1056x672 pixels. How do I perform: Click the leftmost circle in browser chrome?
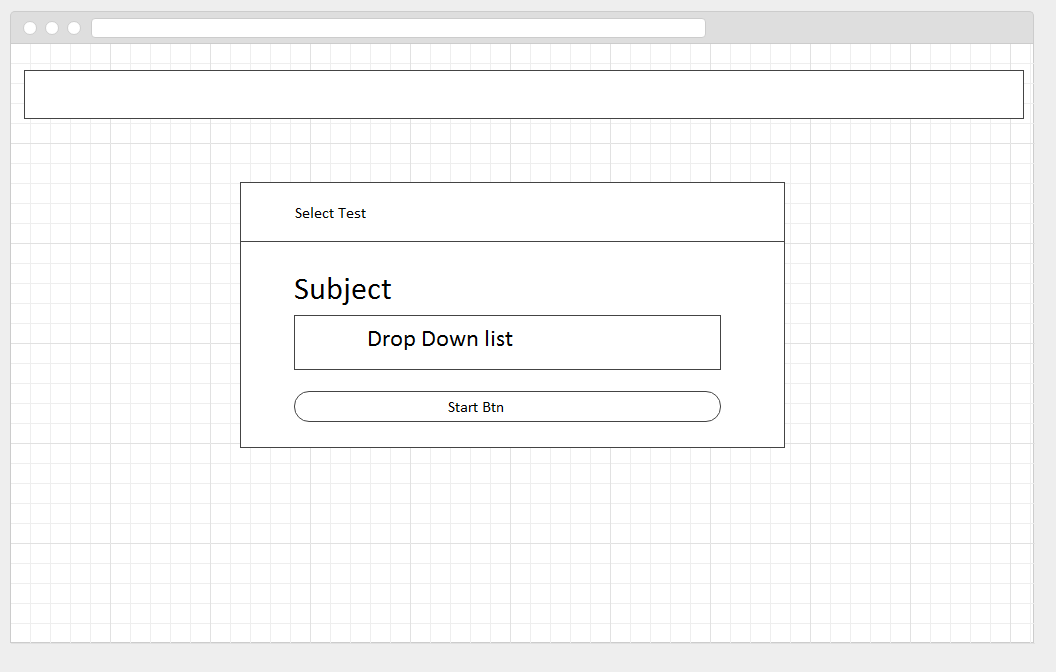coord(30,28)
